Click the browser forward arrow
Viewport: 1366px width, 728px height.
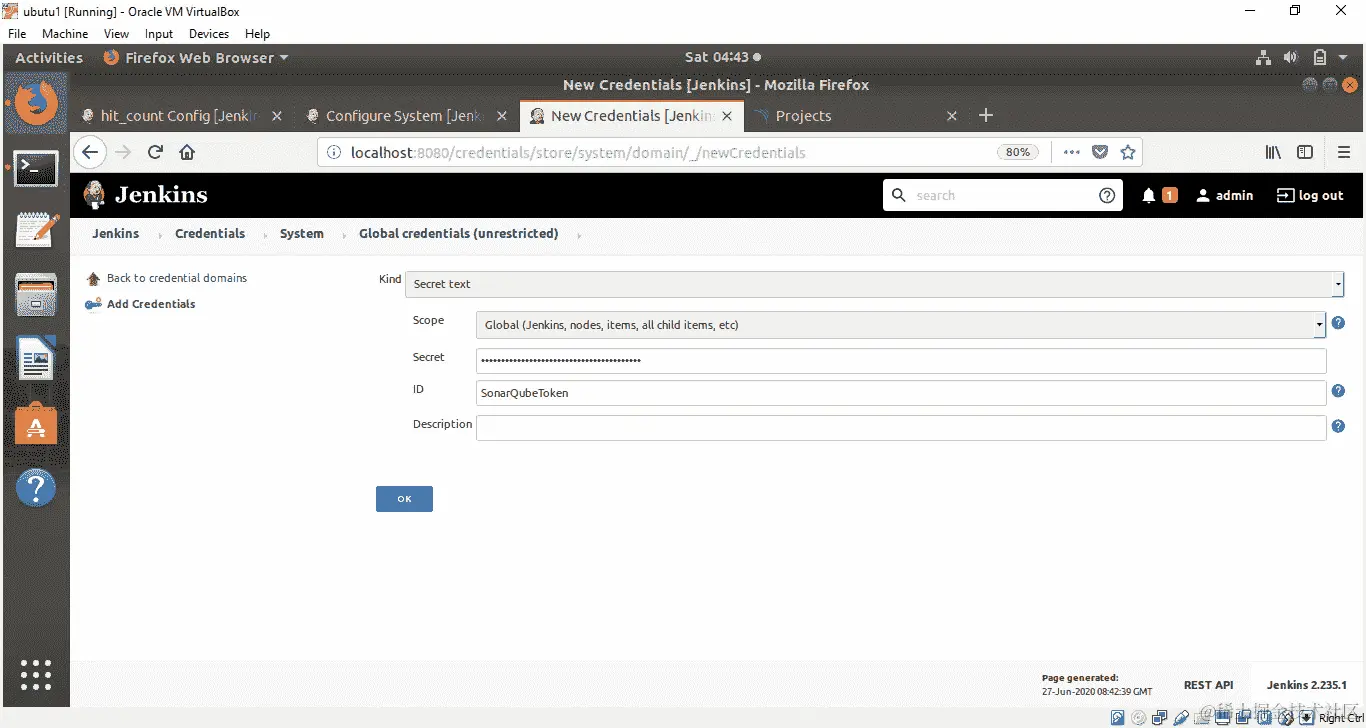(x=123, y=152)
